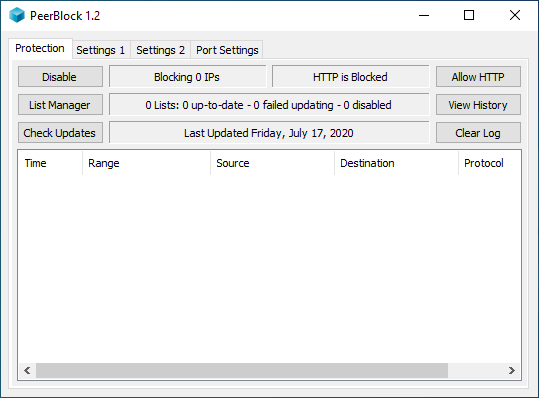Switch to the Settings 1 tab

[x=101, y=50]
